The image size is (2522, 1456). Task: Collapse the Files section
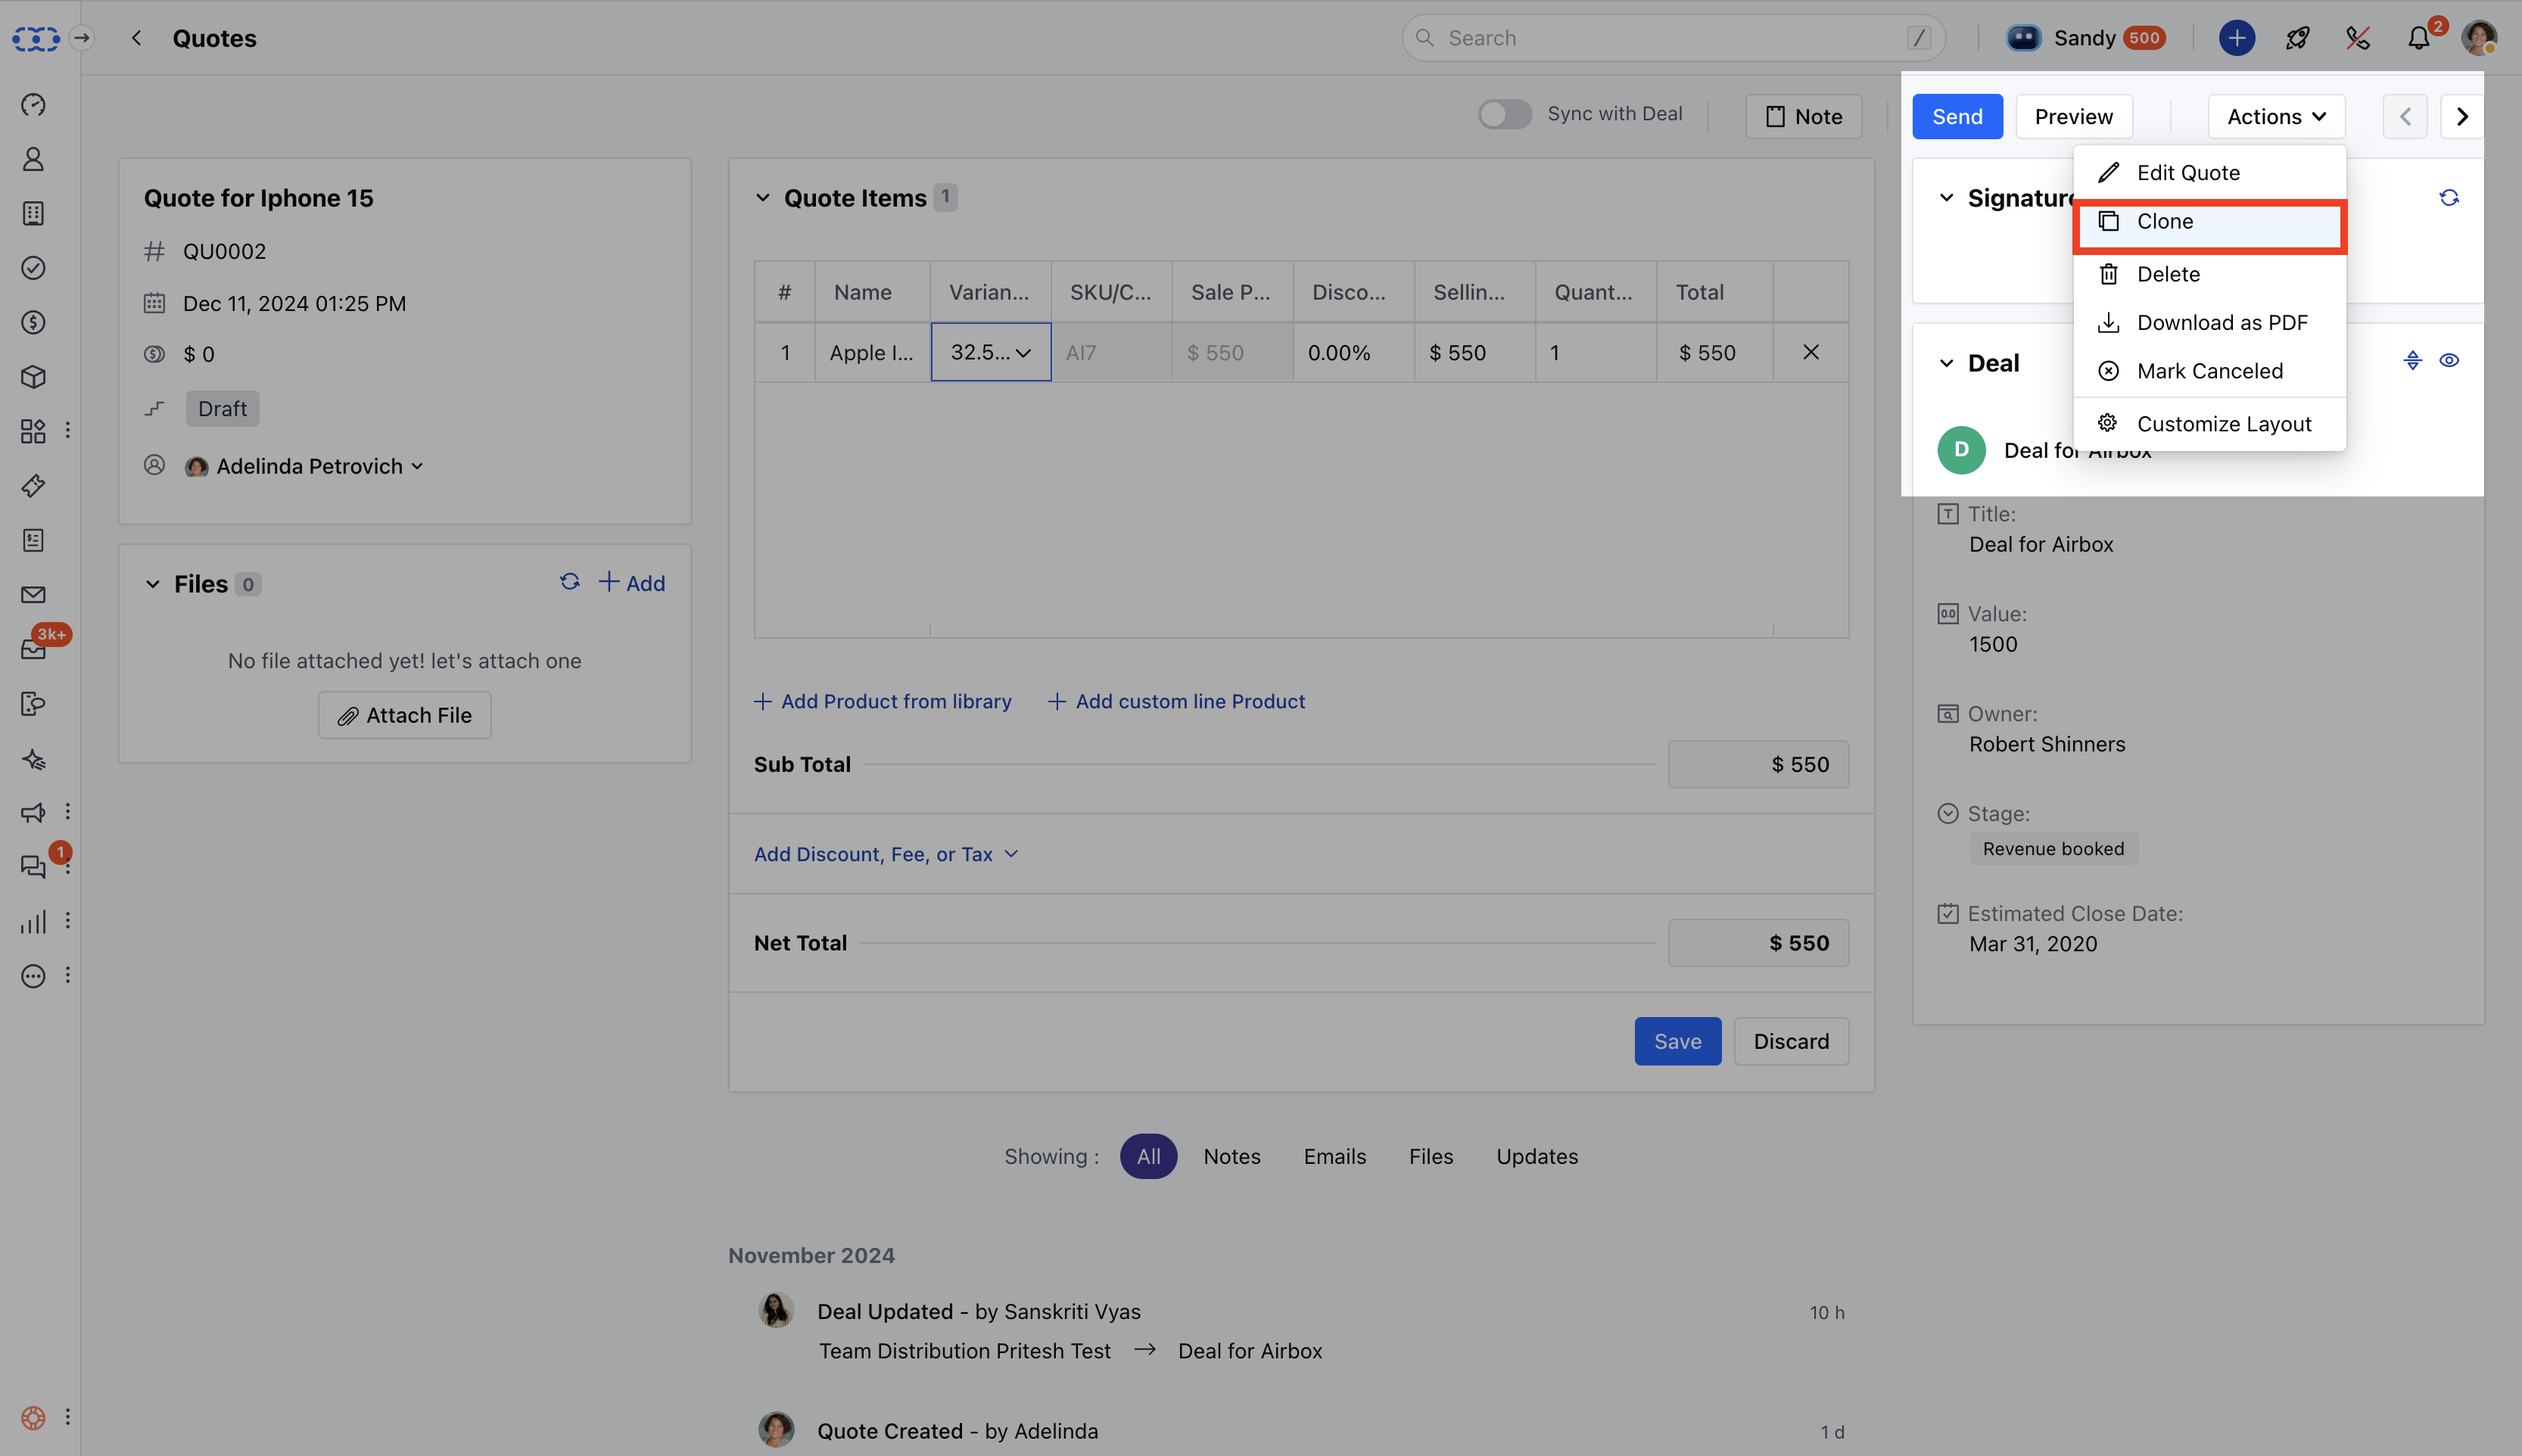[152, 584]
